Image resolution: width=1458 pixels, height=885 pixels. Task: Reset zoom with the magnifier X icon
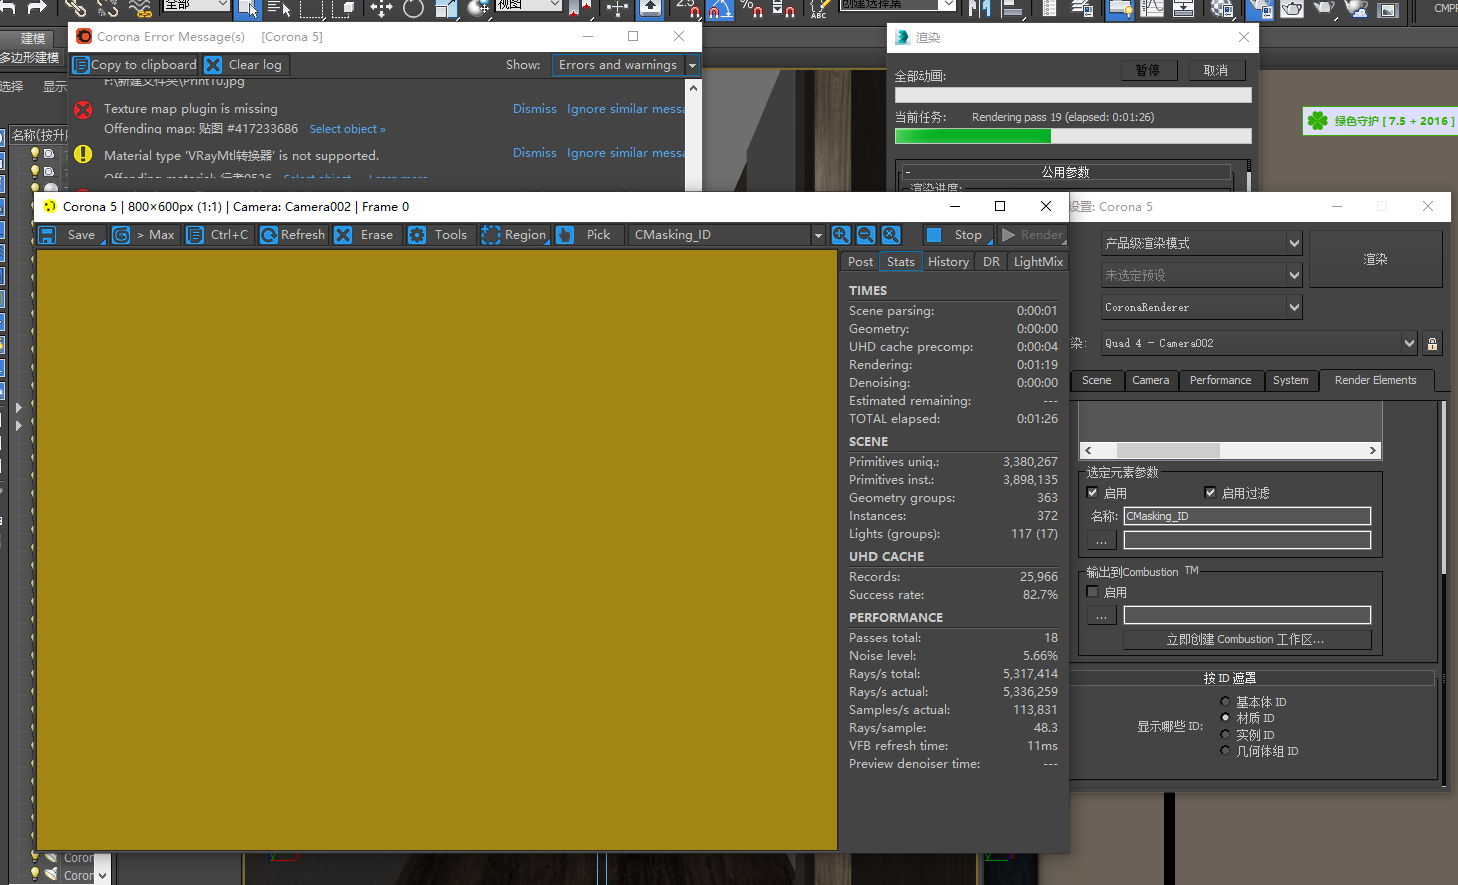click(891, 235)
